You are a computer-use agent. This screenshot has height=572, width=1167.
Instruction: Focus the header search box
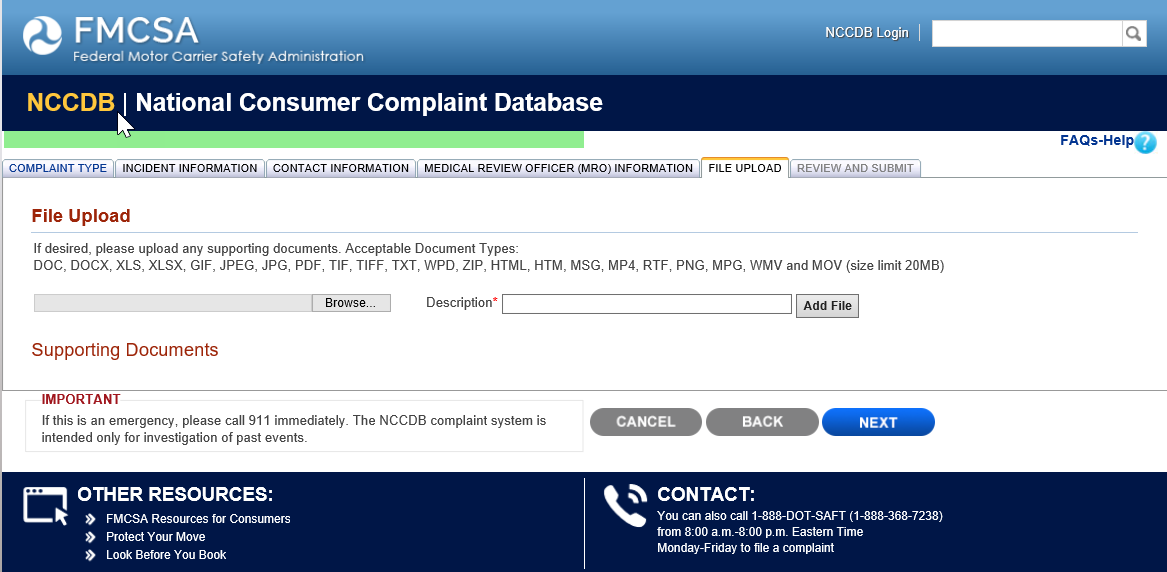[1027, 33]
